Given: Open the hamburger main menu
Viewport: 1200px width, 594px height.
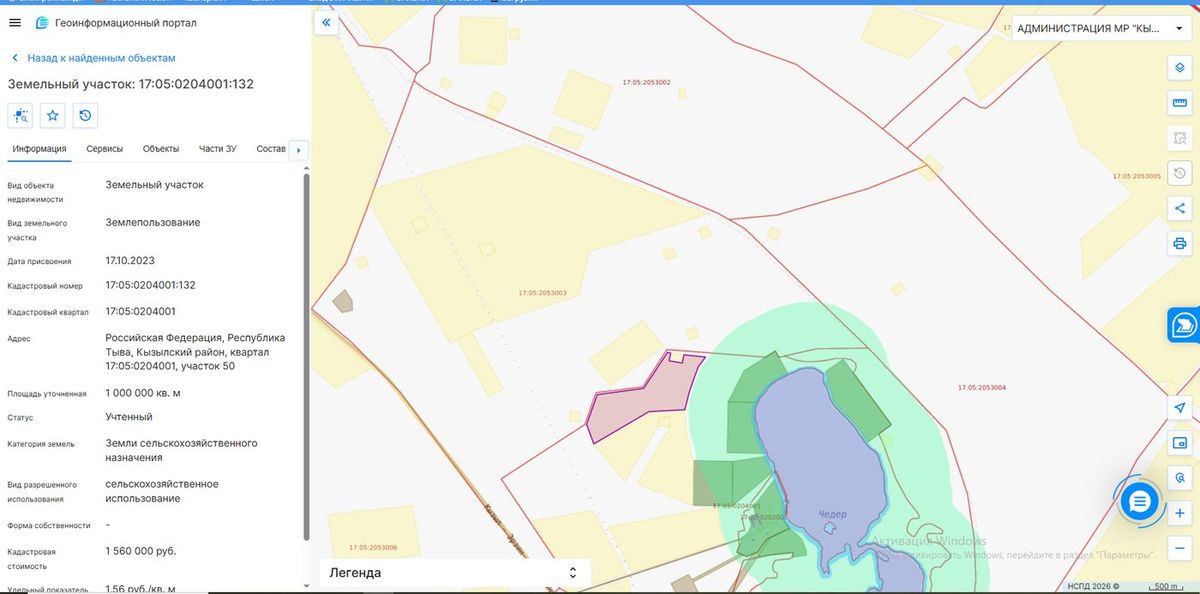Looking at the screenshot, I should point(14,22).
